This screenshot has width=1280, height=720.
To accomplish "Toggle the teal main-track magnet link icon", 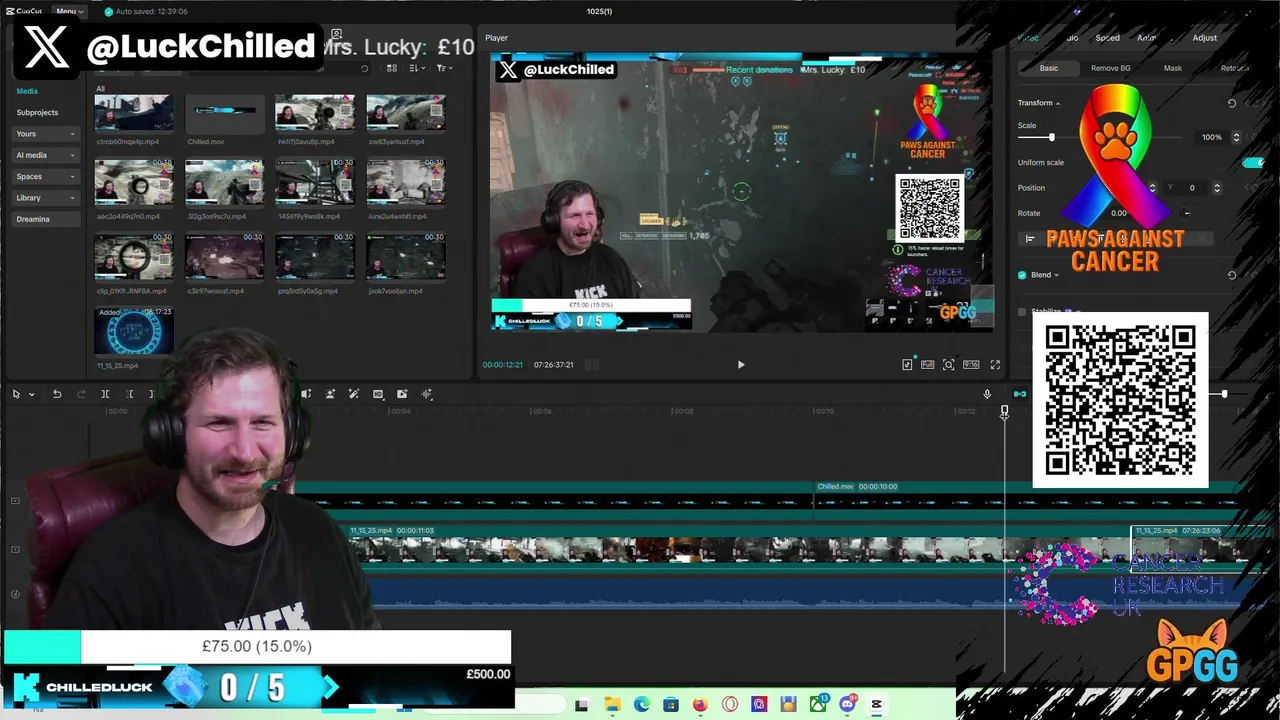I will click(x=1019, y=394).
